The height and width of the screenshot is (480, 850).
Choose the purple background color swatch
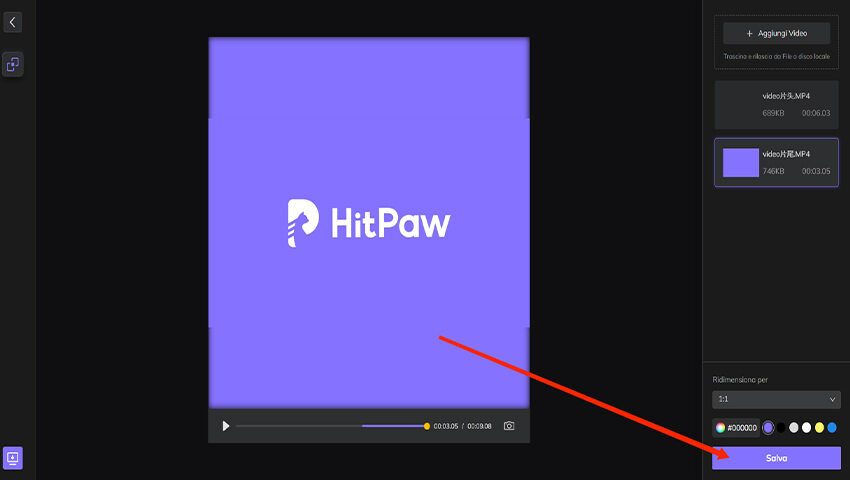point(768,428)
